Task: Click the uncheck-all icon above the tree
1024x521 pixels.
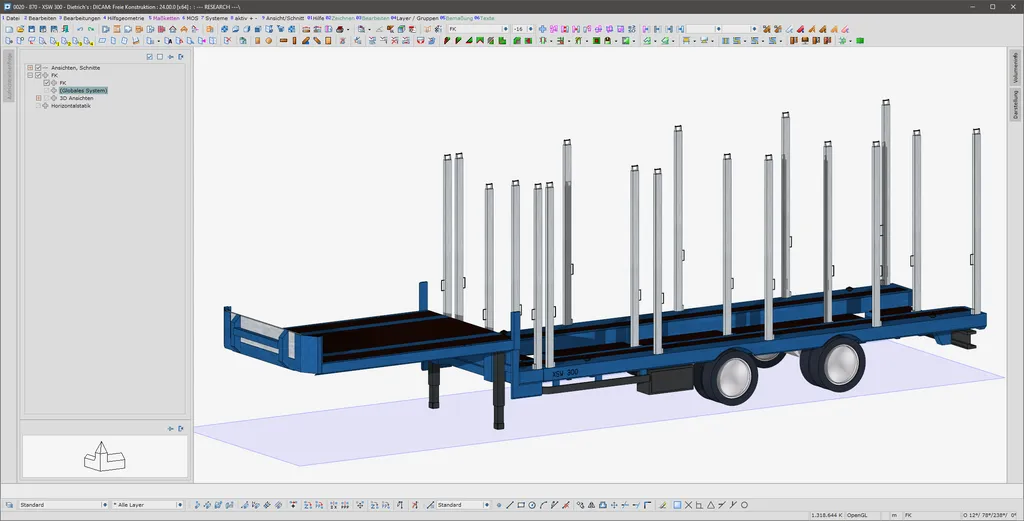Action: (159, 57)
